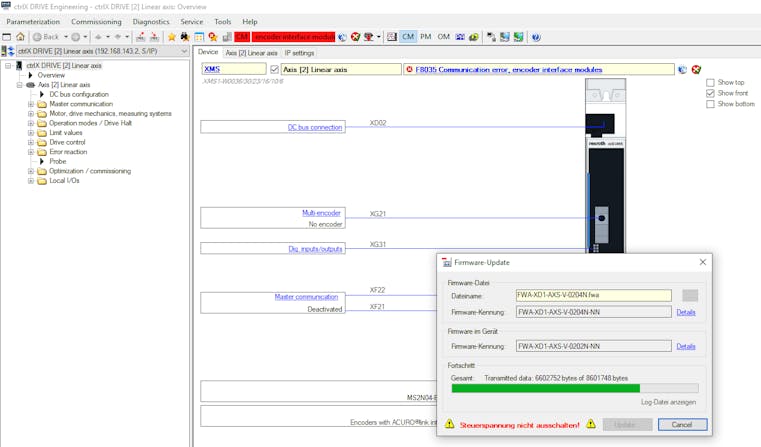Select Probe tree item

click(57, 161)
